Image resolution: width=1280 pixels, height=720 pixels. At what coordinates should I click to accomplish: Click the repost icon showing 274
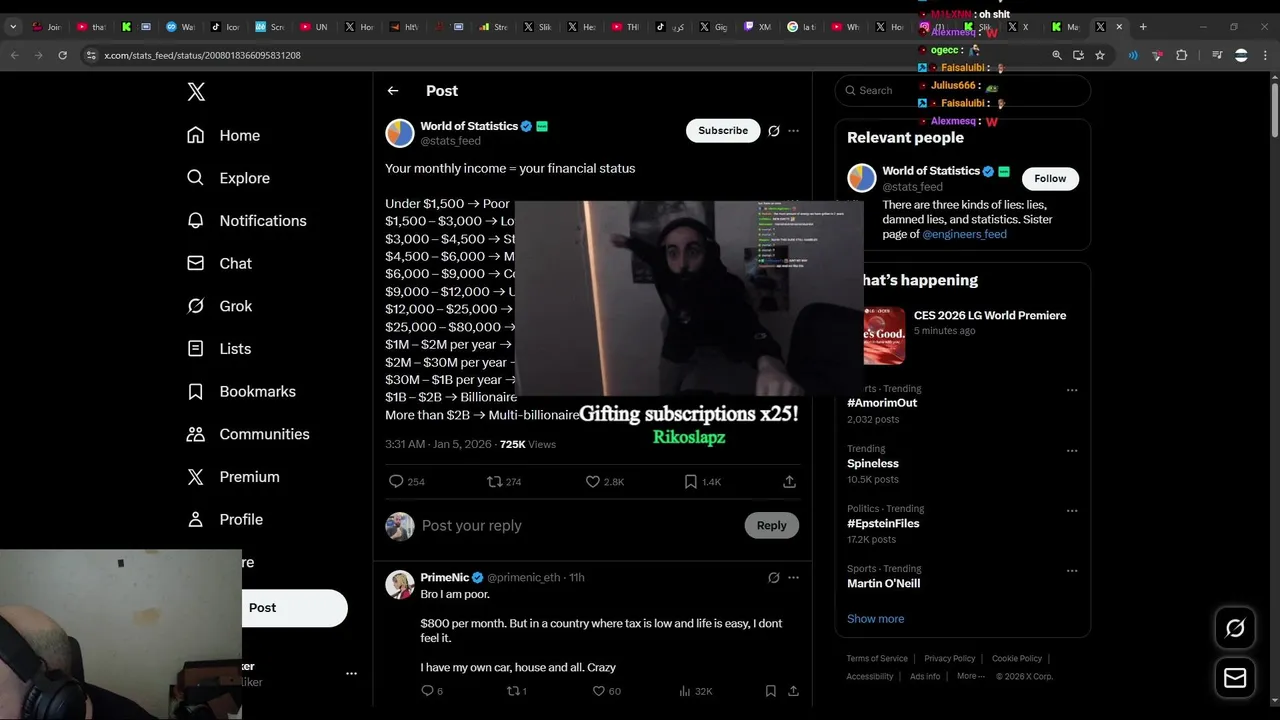[x=494, y=482]
